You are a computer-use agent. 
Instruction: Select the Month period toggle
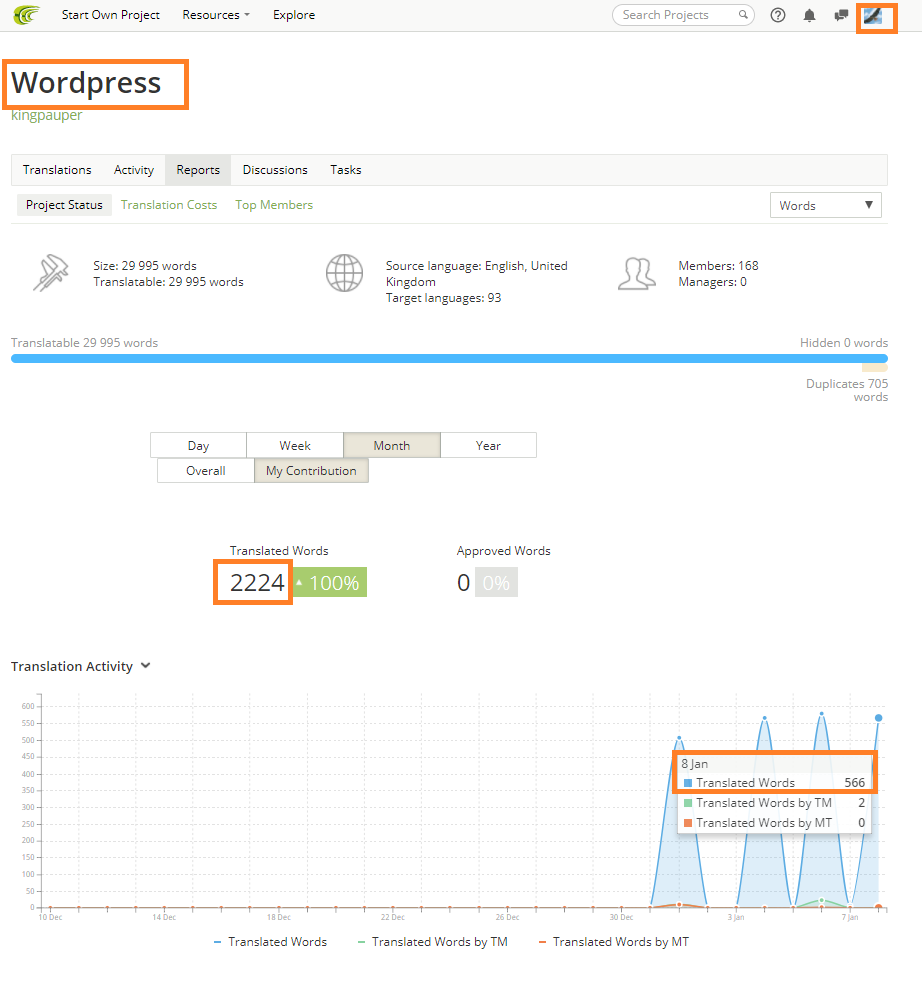click(391, 445)
